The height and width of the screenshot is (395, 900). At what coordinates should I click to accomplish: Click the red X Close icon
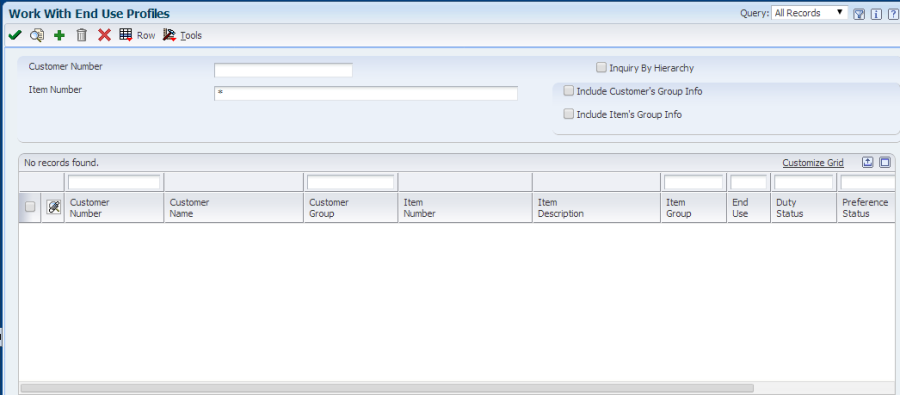tap(104, 36)
